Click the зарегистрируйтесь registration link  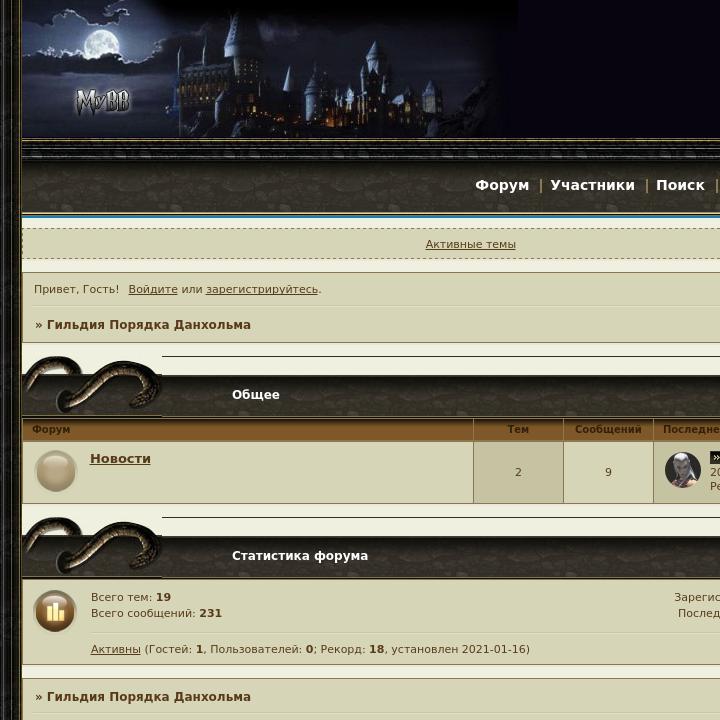tap(262, 289)
